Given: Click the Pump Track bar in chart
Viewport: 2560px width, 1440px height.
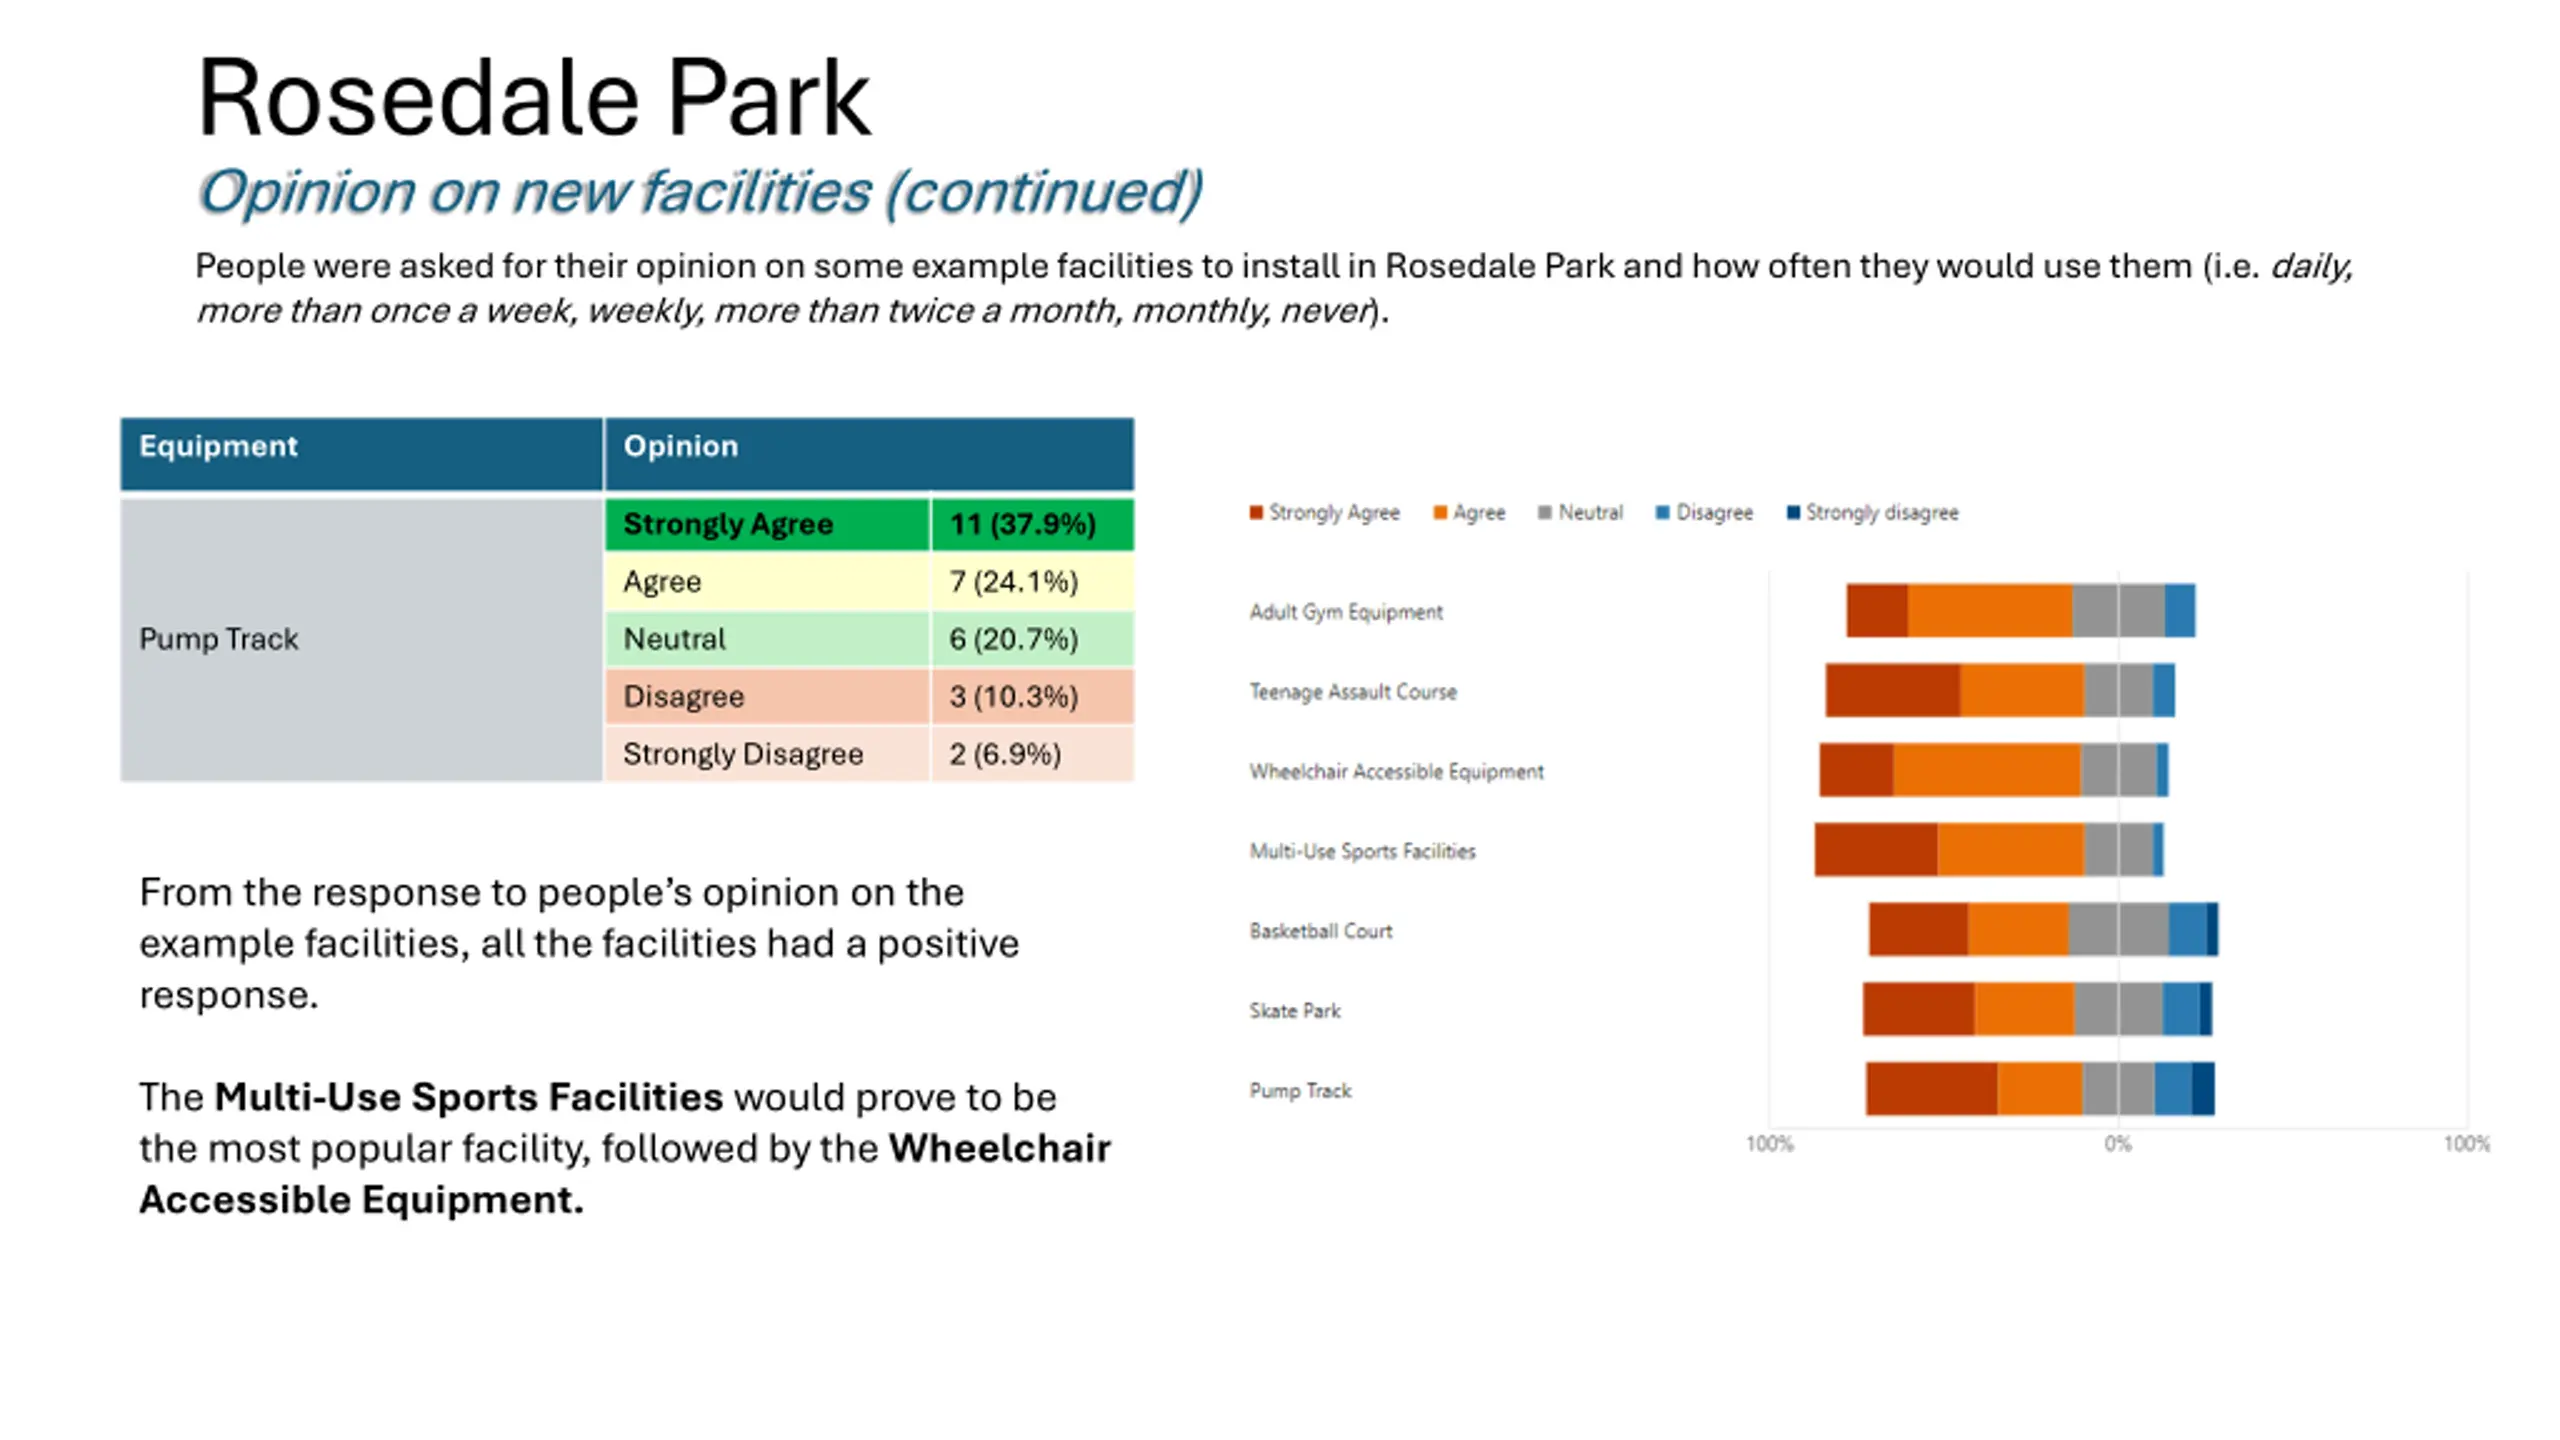Looking at the screenshot, I should tap(2039, 1089).
